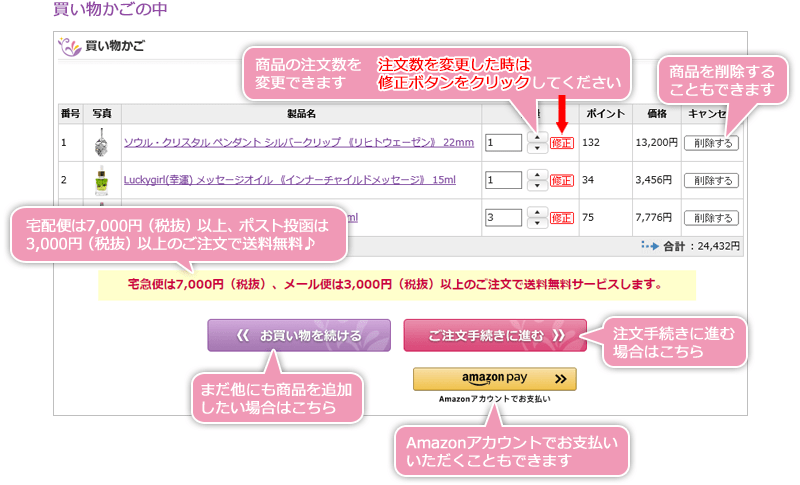Screen dimensions: 800x485
Task: Pay using the amazon pay button
Action: coord(495,380)
